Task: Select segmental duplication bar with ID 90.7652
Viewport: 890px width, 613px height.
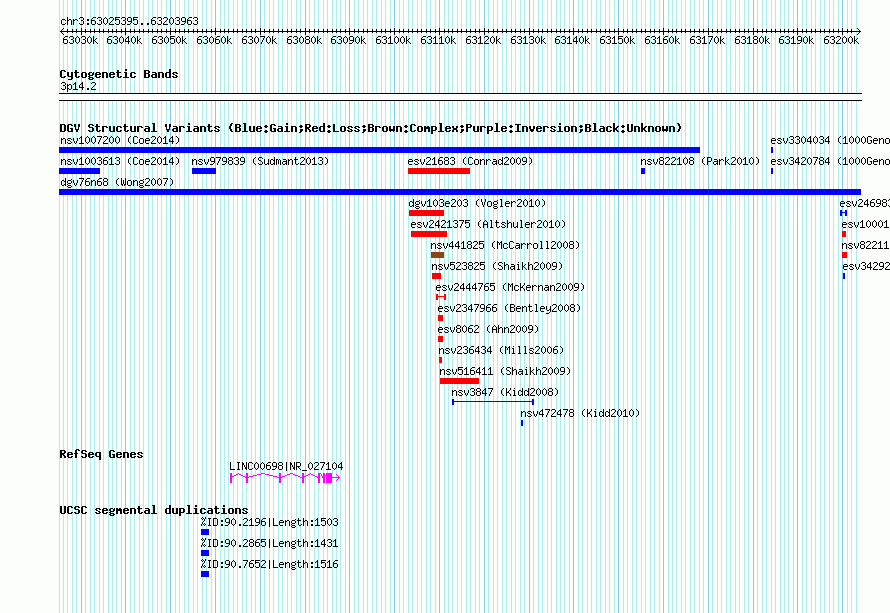Action: click(205, 574)
